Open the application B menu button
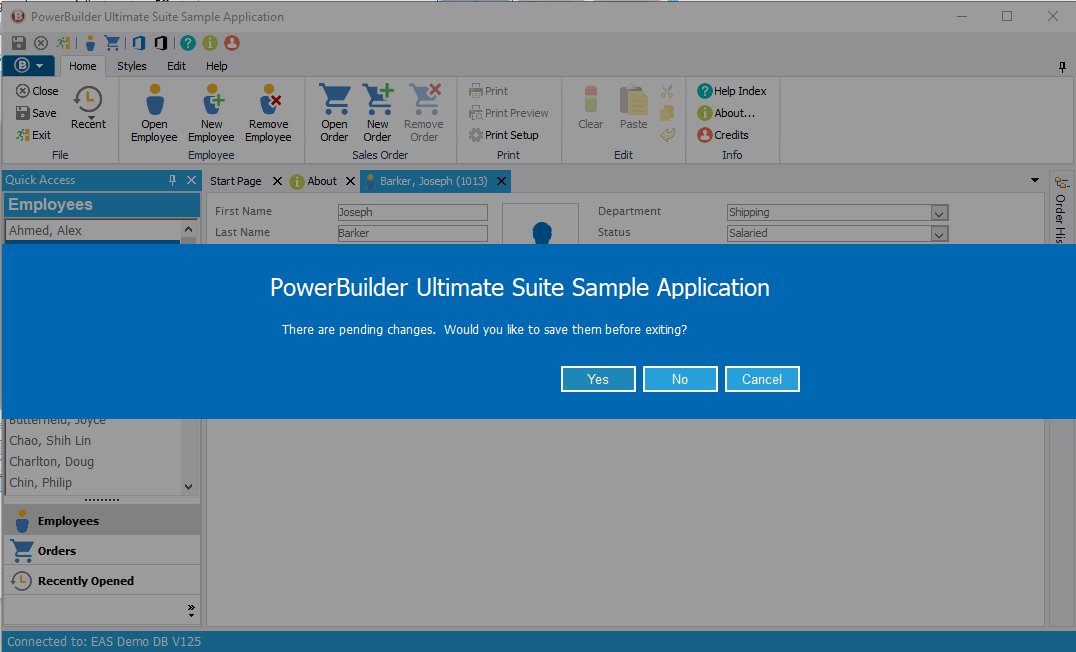This screenshot has height=652, width=1076. click(x=29, y=66)
